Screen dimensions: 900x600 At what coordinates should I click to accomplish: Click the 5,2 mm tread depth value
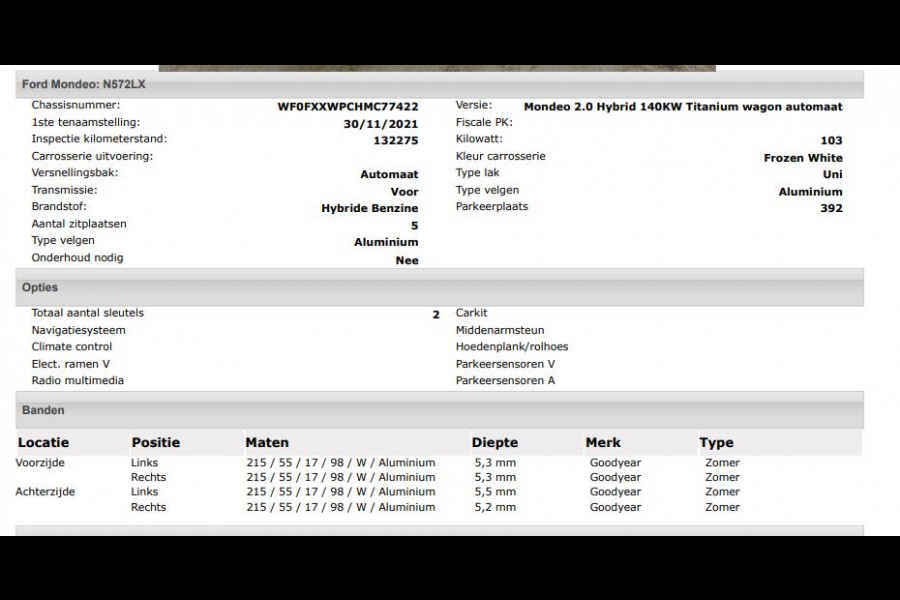494,507
